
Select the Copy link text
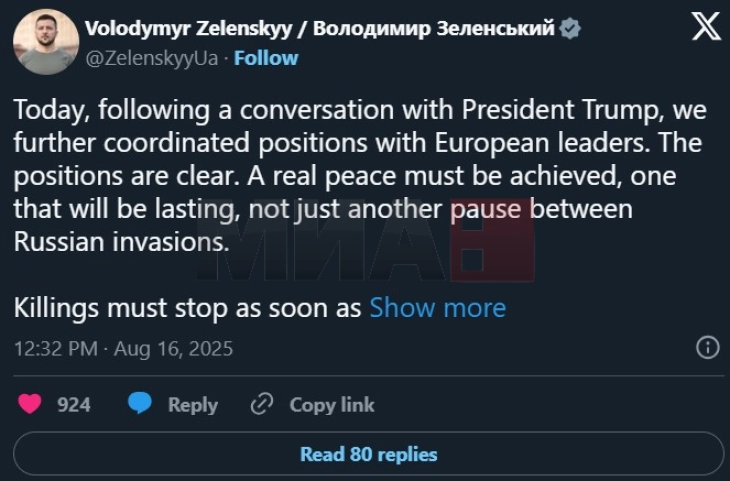[x=332, y=404]
